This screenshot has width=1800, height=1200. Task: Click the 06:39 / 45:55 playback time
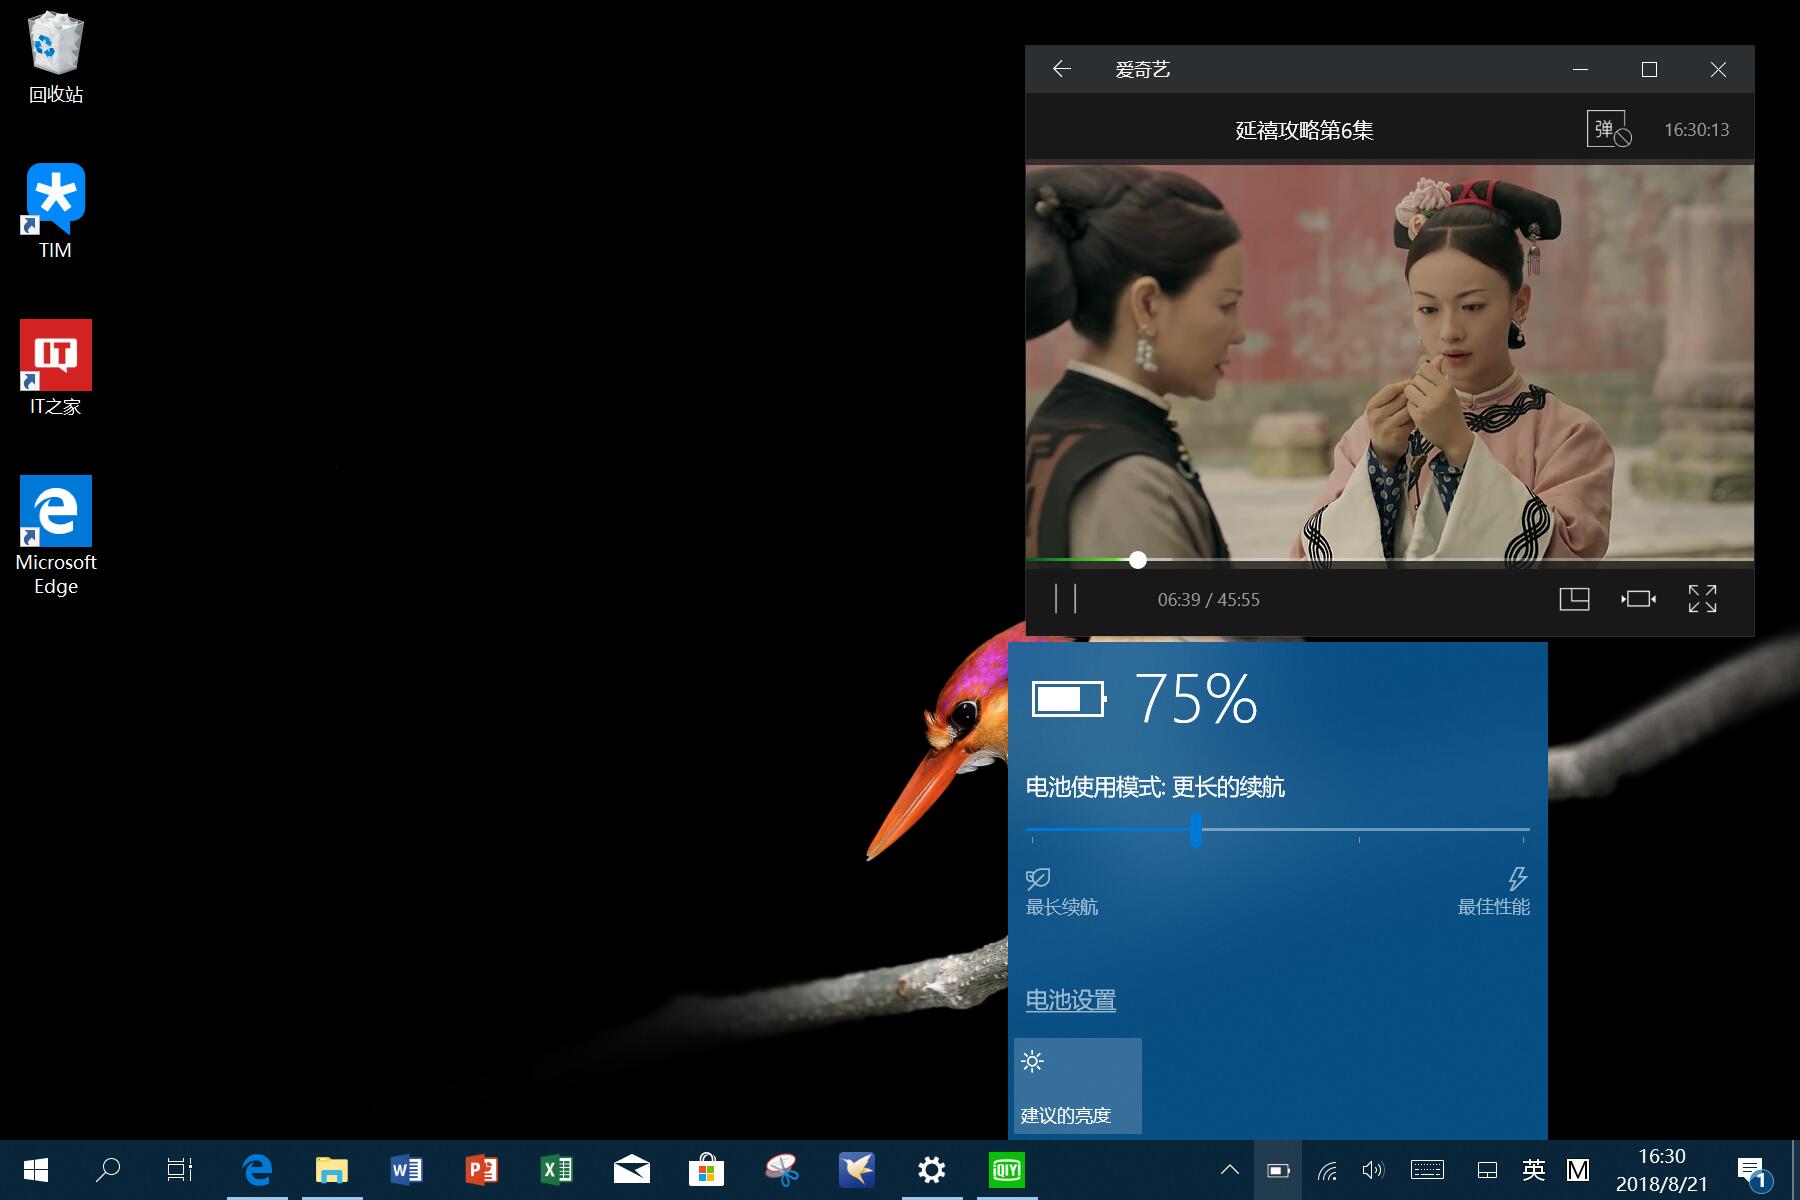pyautogui.click(x=1208, y=600)
